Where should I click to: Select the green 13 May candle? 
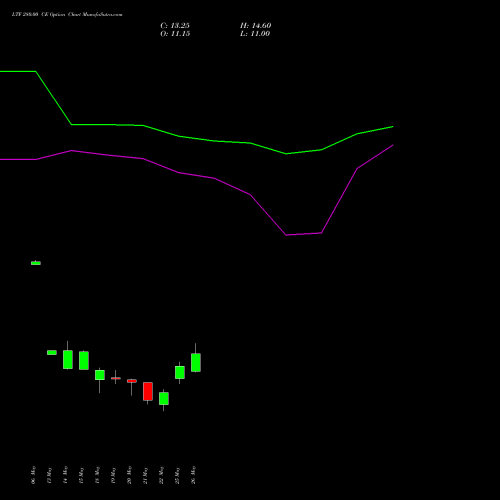click(52, 352)
